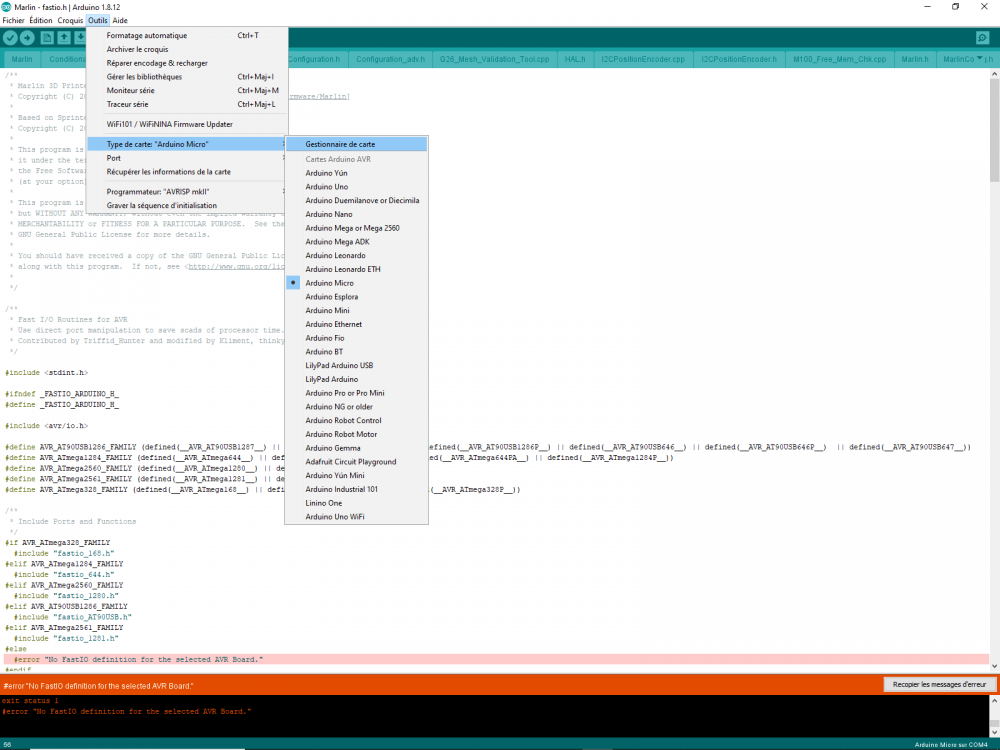This screenshot has width=1000, height=750.
Task: Click the editor vertical scrollbar thumb
Action: (994, 130)
